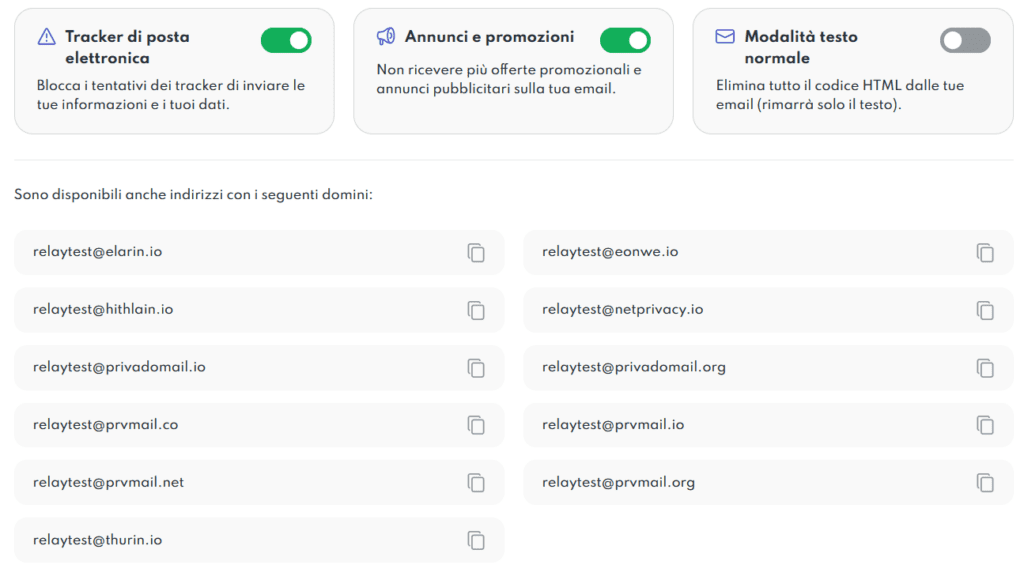Disable the Tracker di posta elettronica toggle
This screenshot has height=576, width=1024.
click(x=286, y=40)
